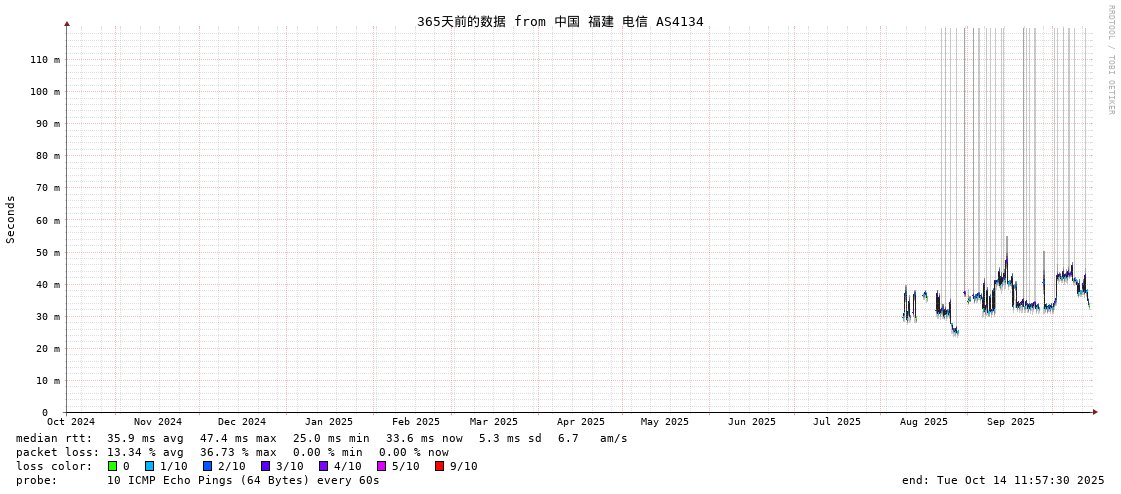Screen dimensions: 1121x494
Task: Click the 50 m y-axis label
Action: (47, 252)
